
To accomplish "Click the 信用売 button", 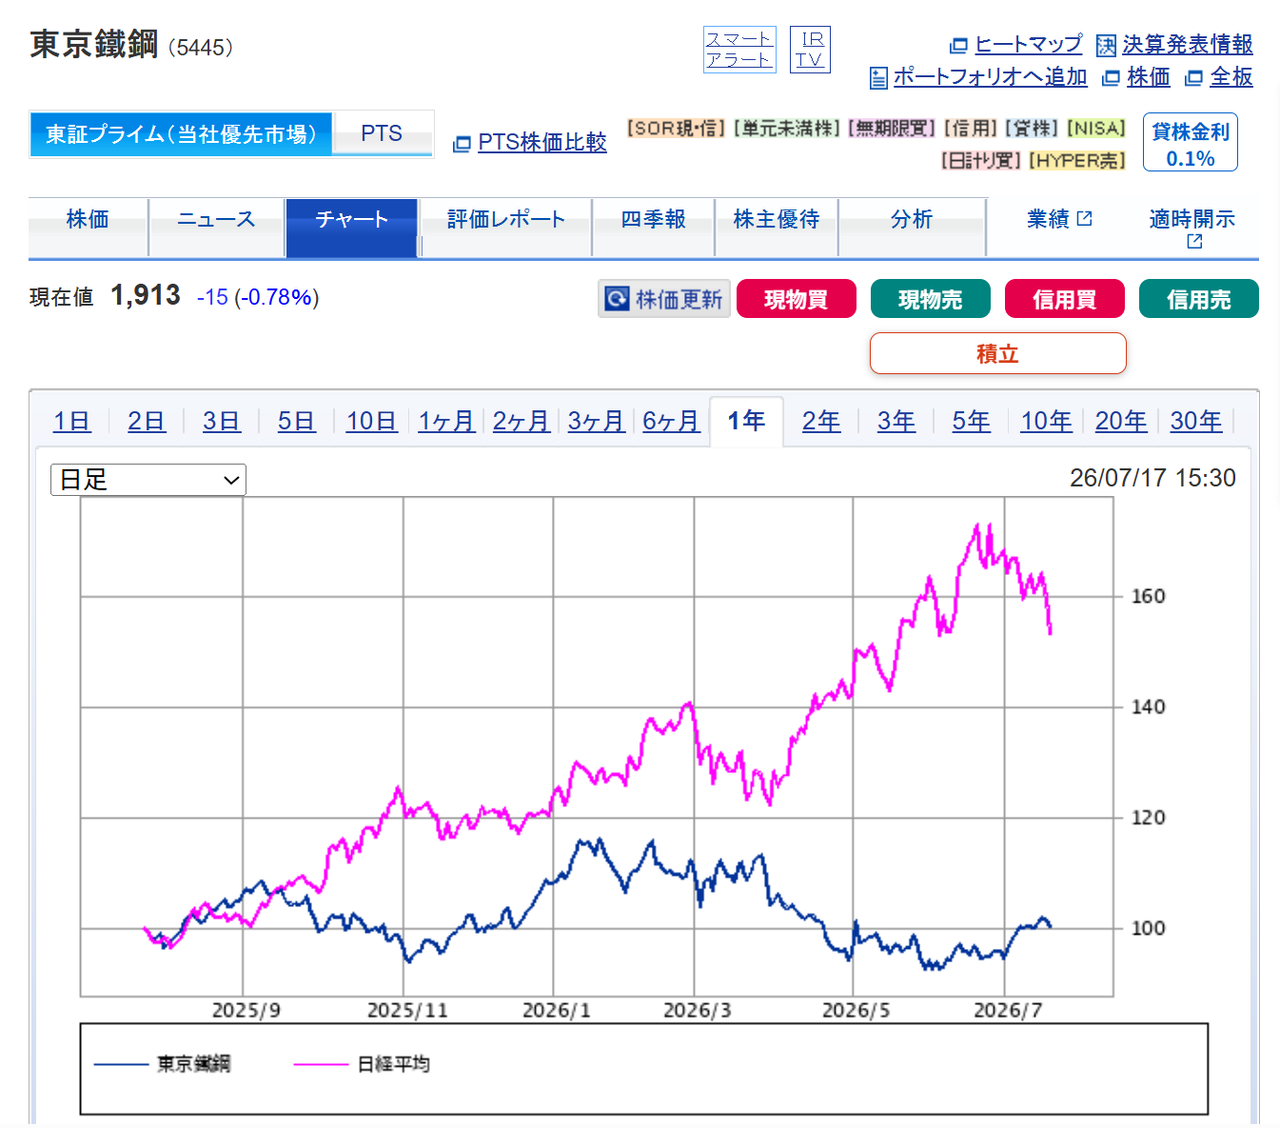I will (x=1198, y=299).
